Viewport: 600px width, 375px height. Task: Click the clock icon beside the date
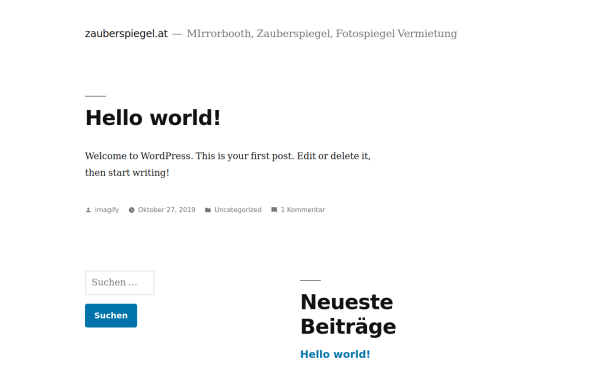(x=132, y=210)
